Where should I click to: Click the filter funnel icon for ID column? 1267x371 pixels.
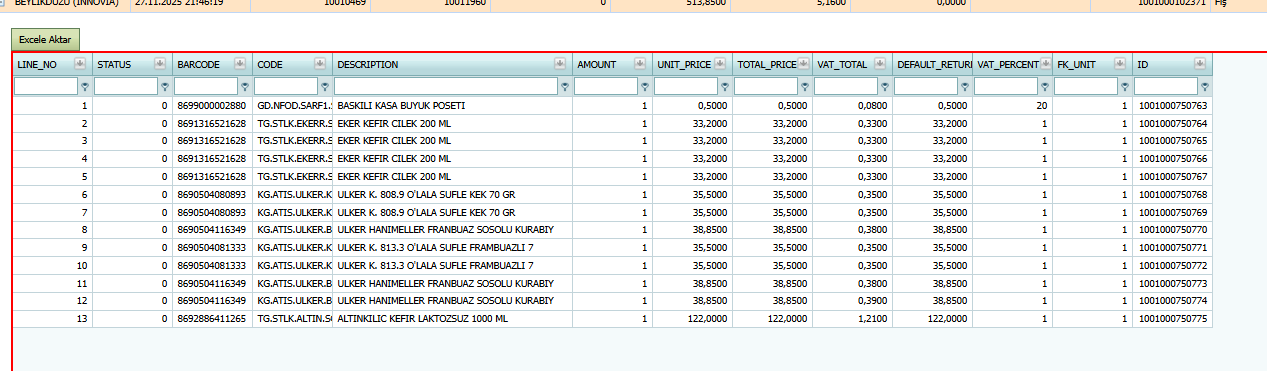(1205, 87)
